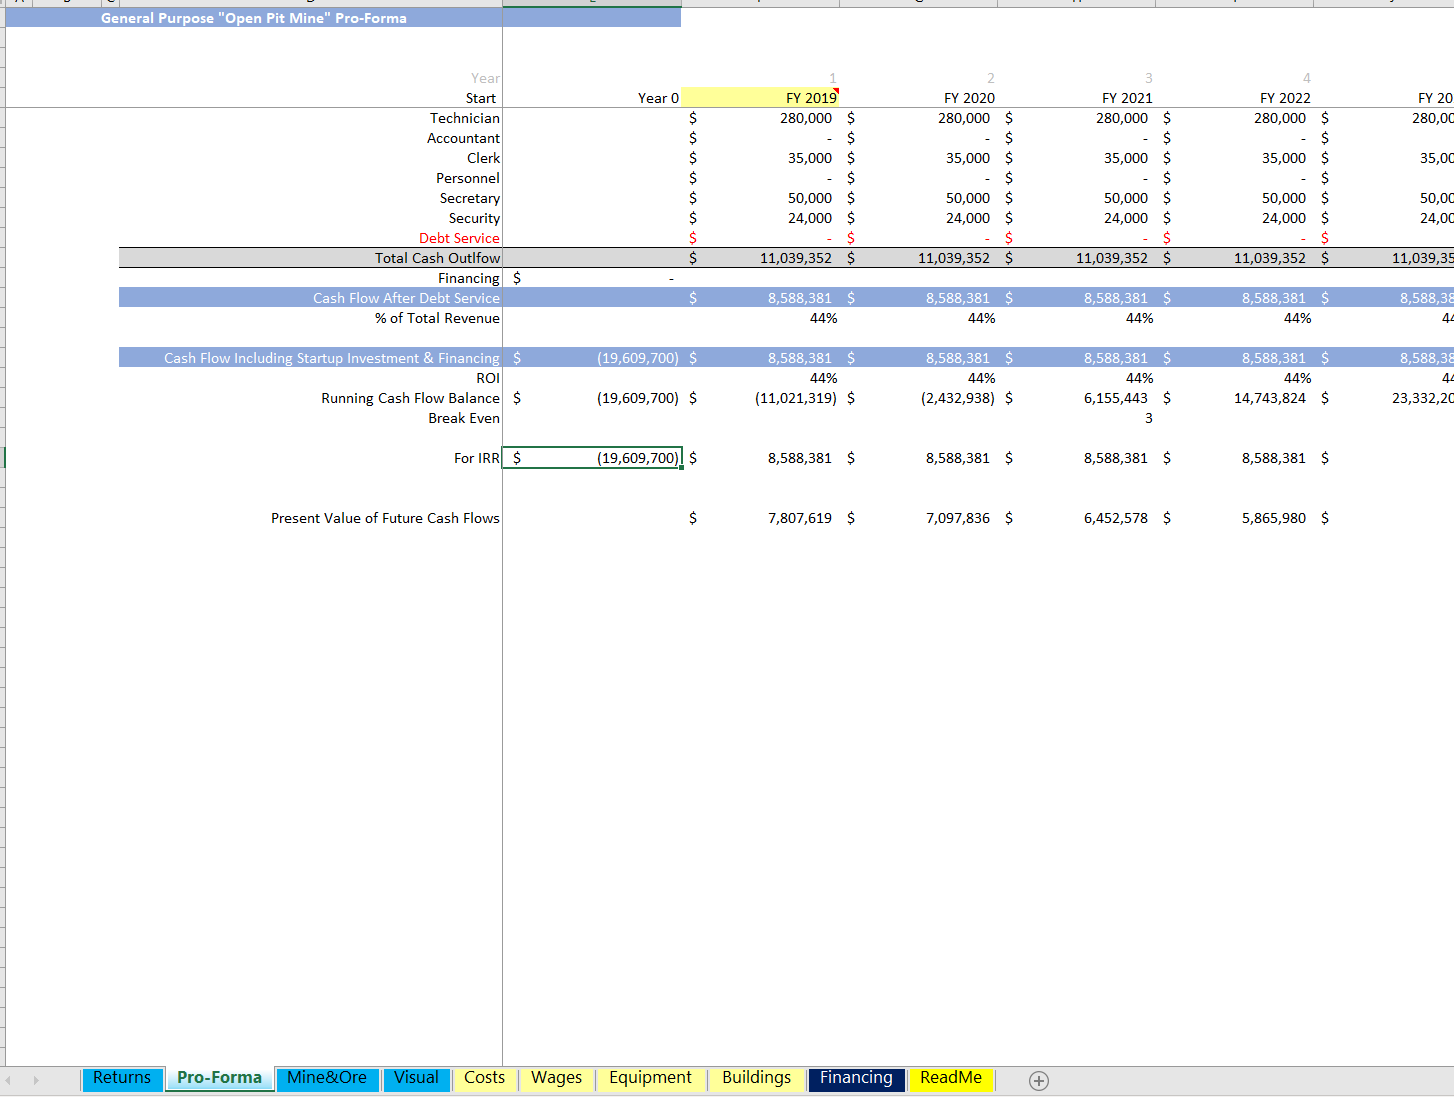This screenshot has height=1097, width=1454.
Task: Select the Financing sheet tab
Action: coord(856,1078)
